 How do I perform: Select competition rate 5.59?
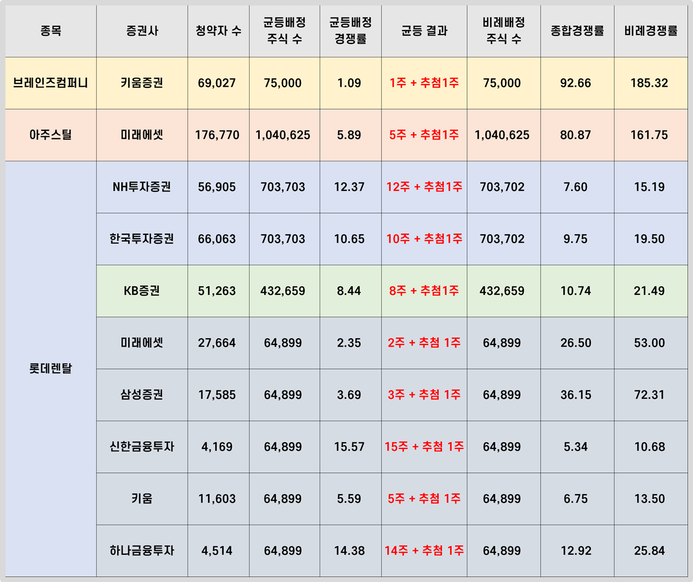click(349, 498)
